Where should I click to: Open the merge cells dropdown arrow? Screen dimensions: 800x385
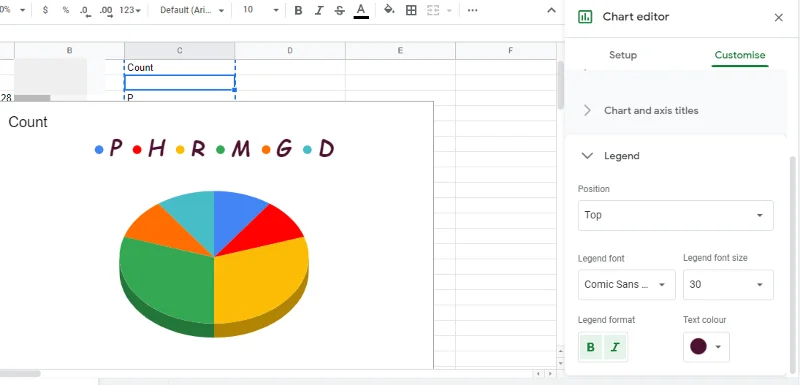[449, 10]
